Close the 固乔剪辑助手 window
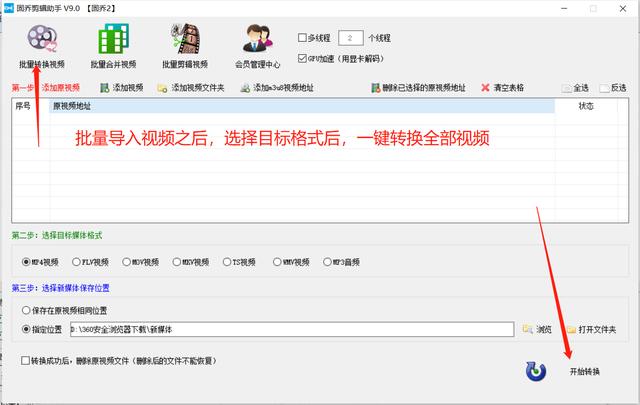The height and width of the screenshot is (405, 640). [x=623, y=8]
